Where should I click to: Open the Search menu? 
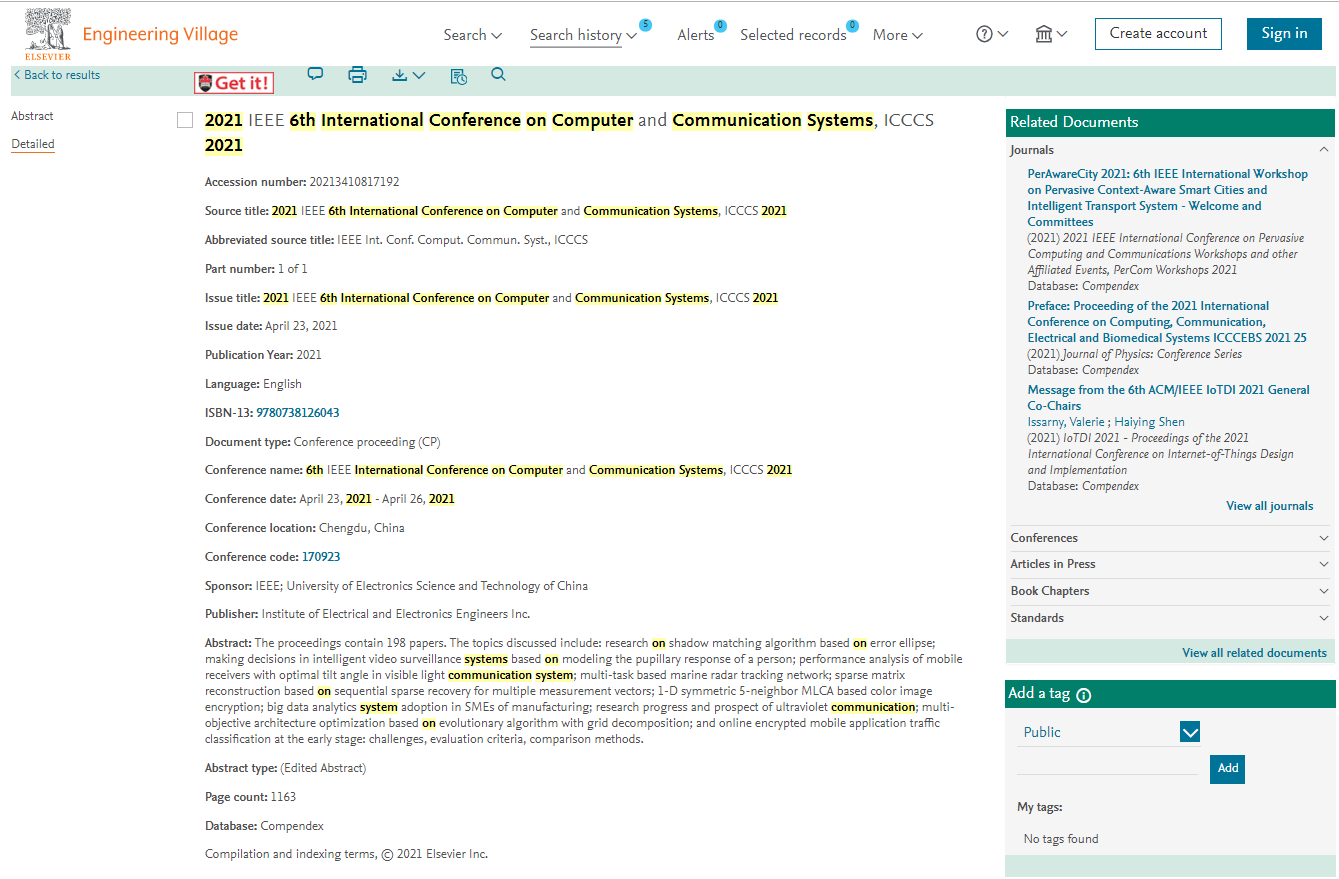coord(473,35)
